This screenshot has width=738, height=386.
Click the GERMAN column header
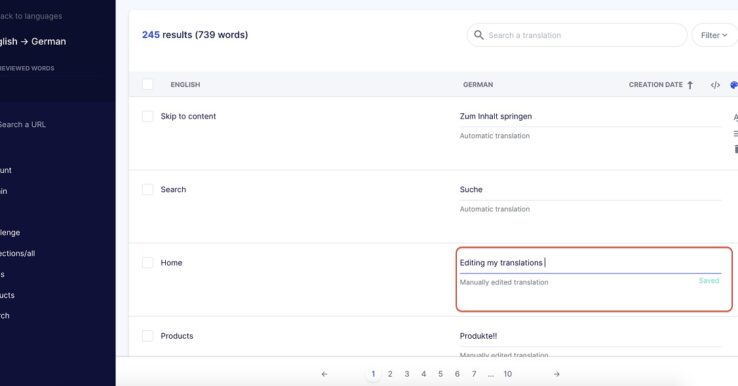pyautogui.click(x=478, y=85)
